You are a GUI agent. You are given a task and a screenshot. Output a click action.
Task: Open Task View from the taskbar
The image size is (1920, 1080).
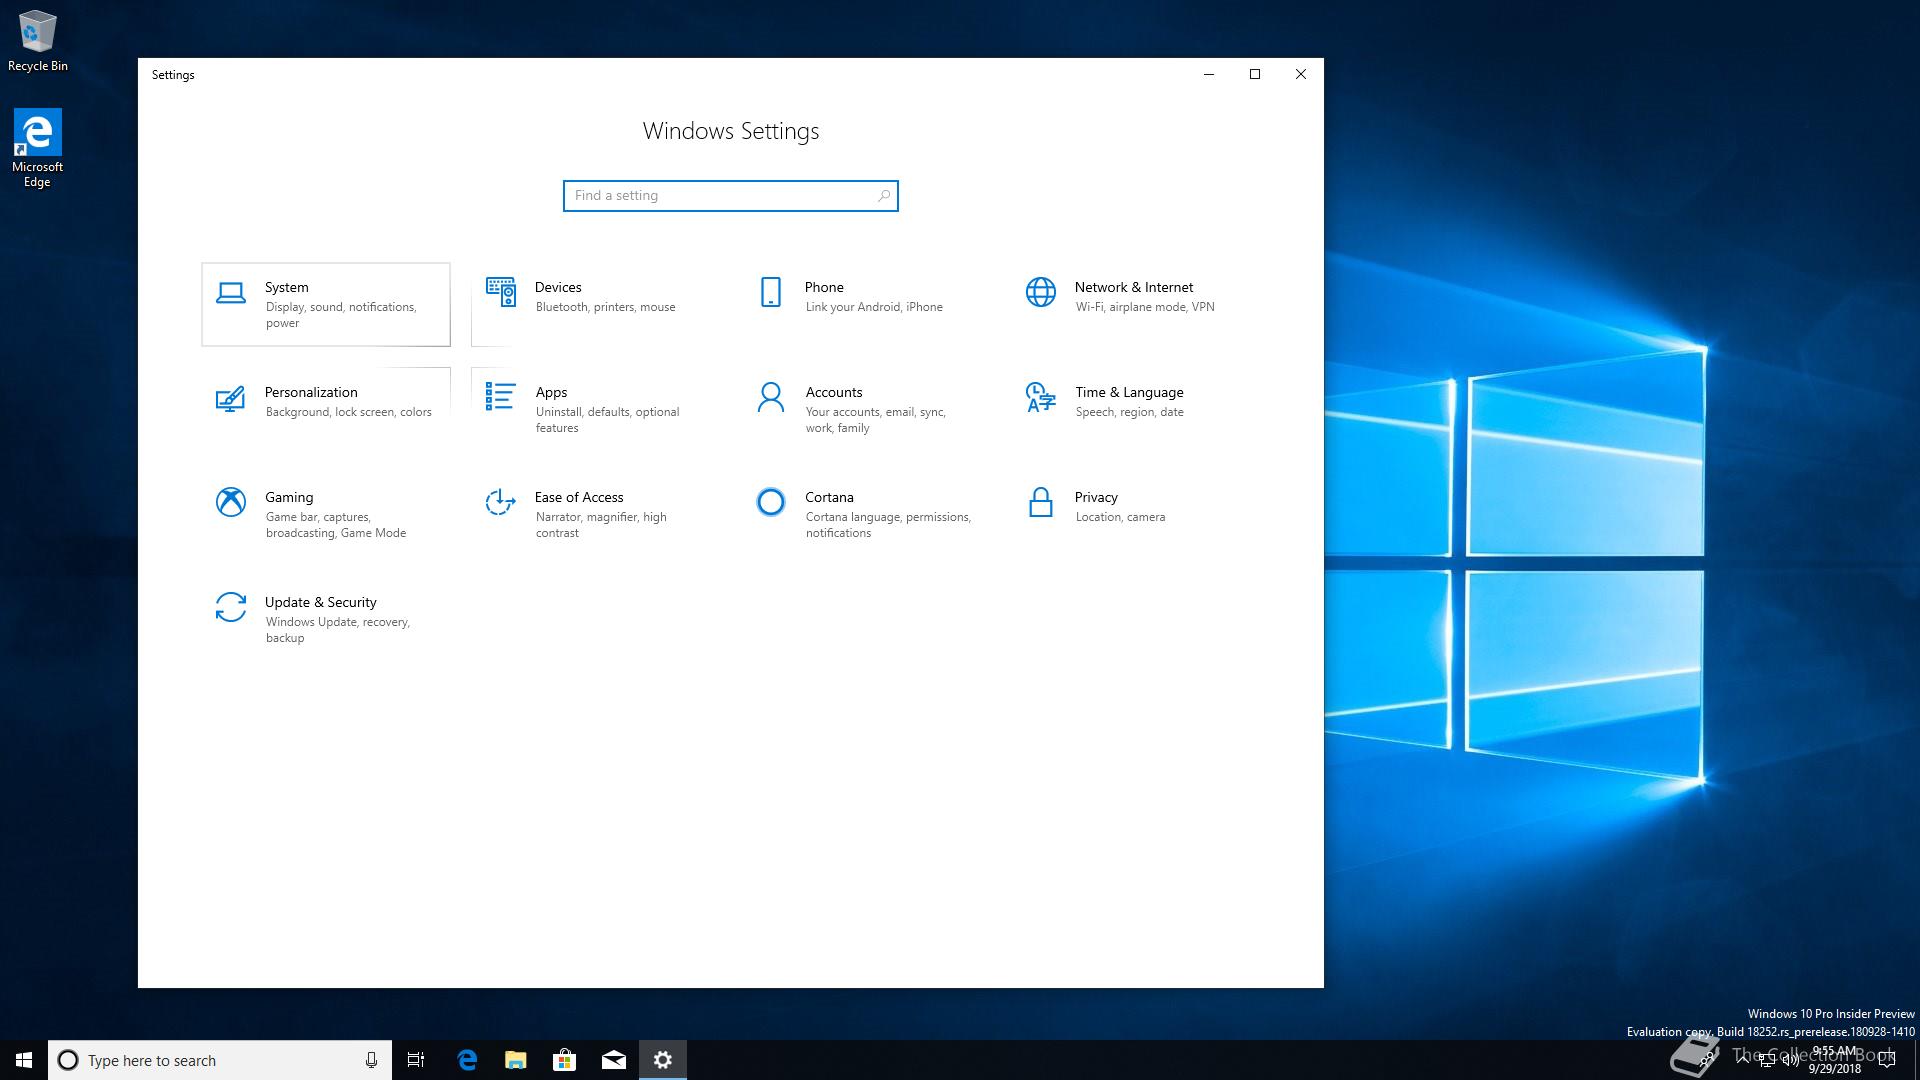coord(416,1060)
